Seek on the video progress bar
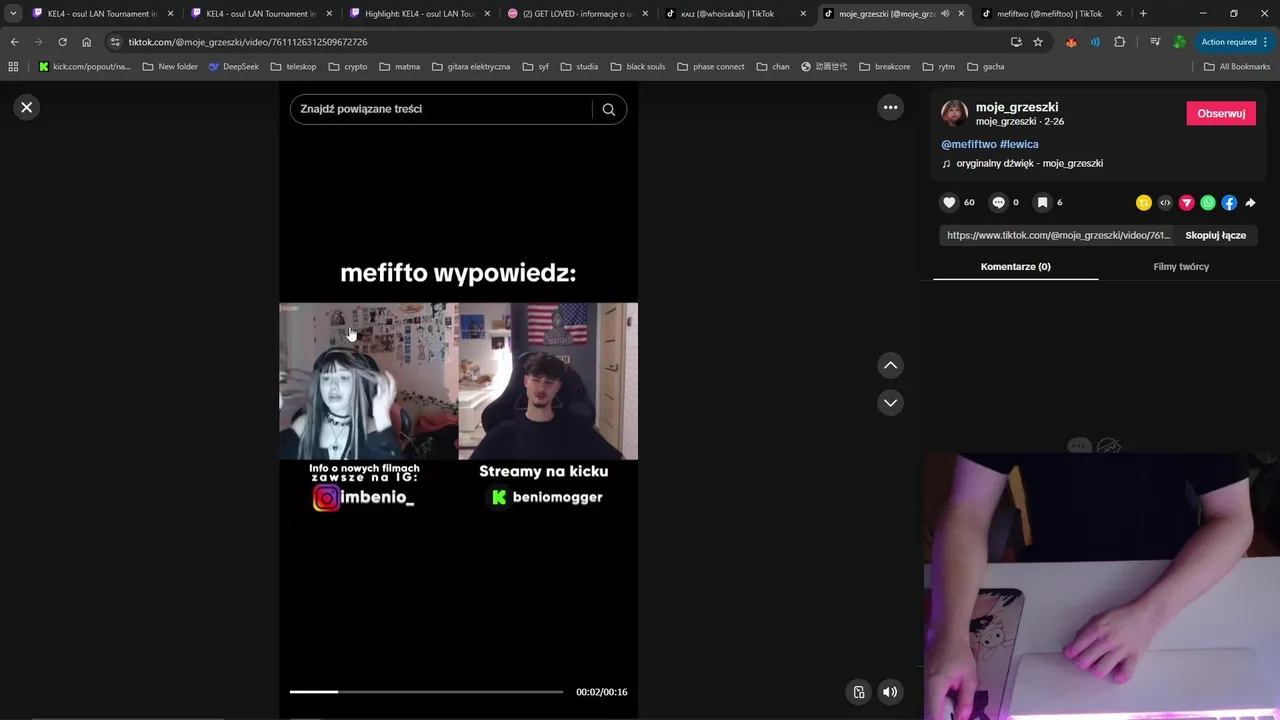This screenshot has height=720, width=1280. pyautogui.click(x=426, y=692)
